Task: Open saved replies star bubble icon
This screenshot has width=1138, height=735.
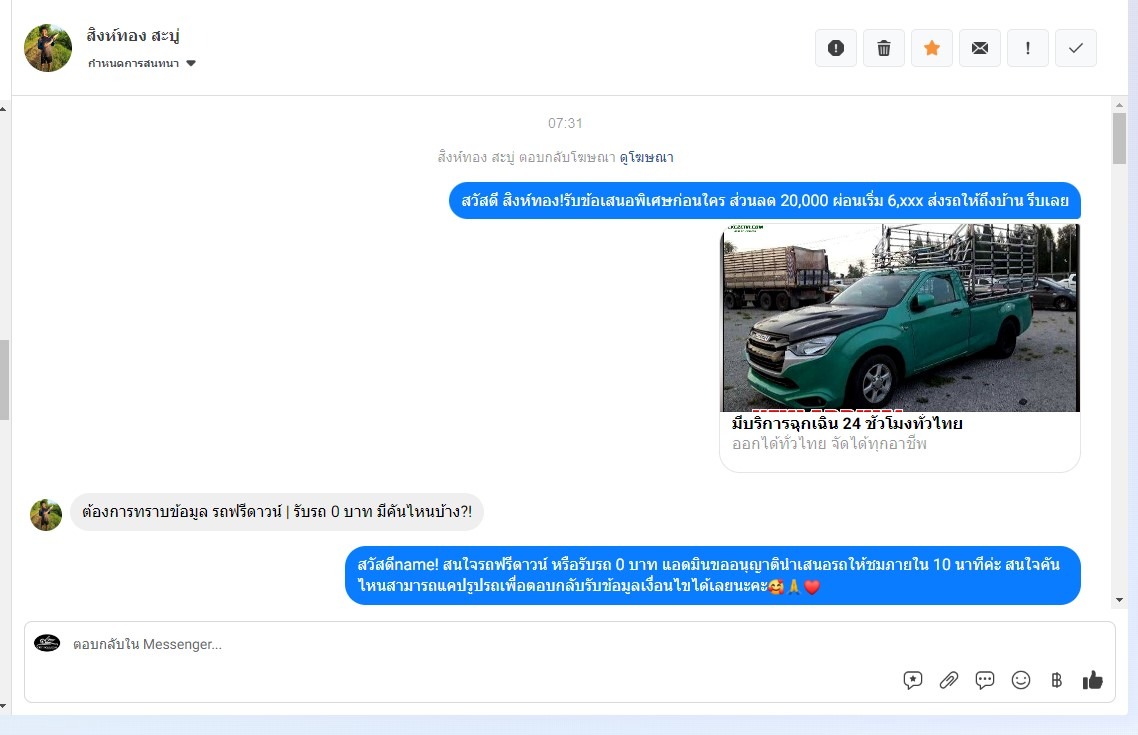Action: point(912,680)
